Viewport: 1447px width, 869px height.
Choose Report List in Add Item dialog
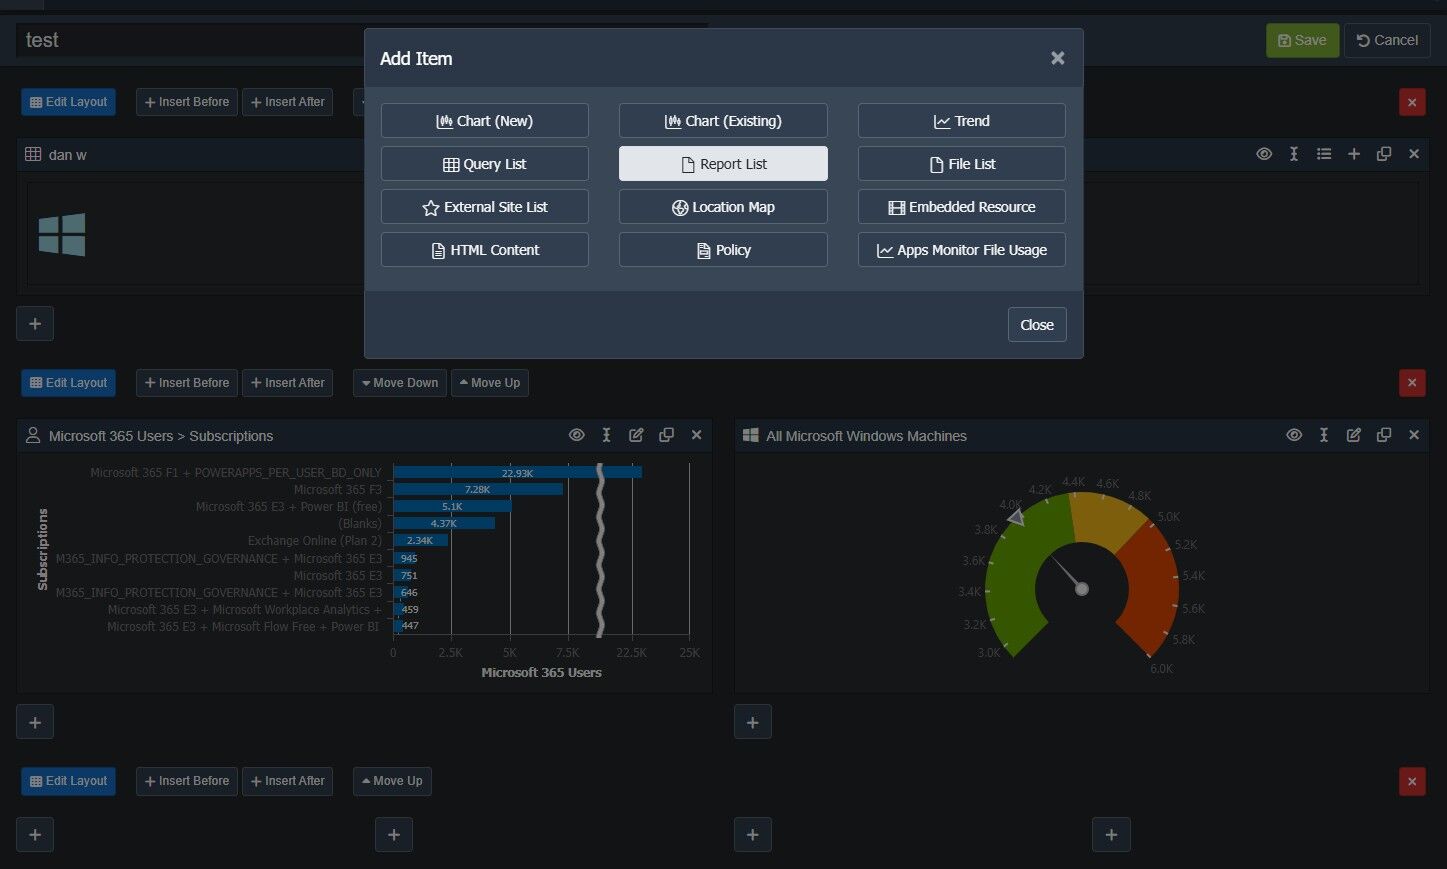(x=723, y=164)
